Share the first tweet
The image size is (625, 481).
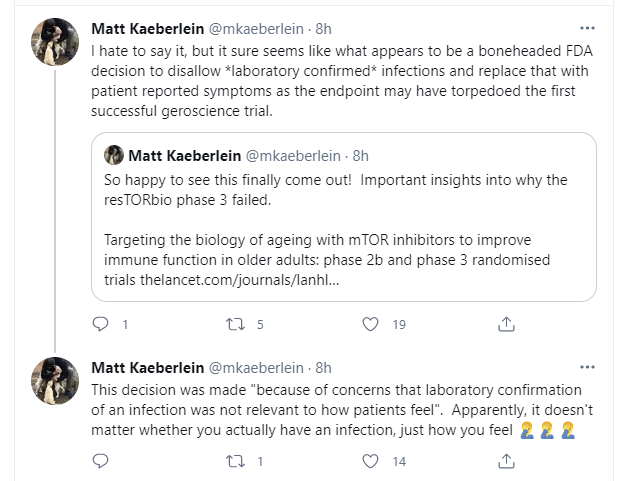(x=506, y=324)
